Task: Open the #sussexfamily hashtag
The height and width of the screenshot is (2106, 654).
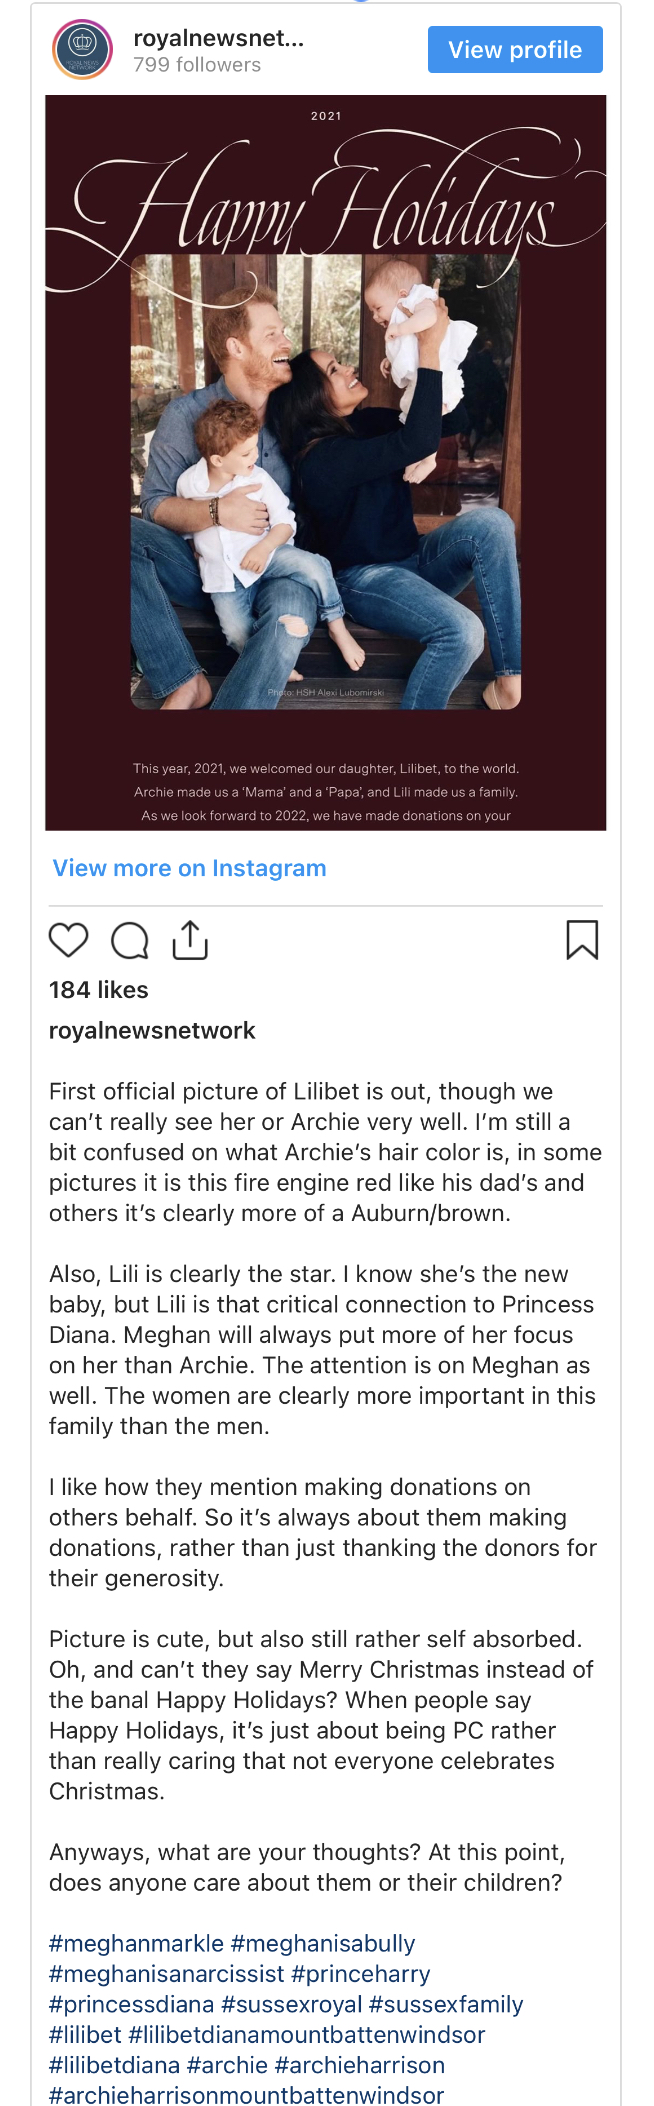Action: (446, 2004)
